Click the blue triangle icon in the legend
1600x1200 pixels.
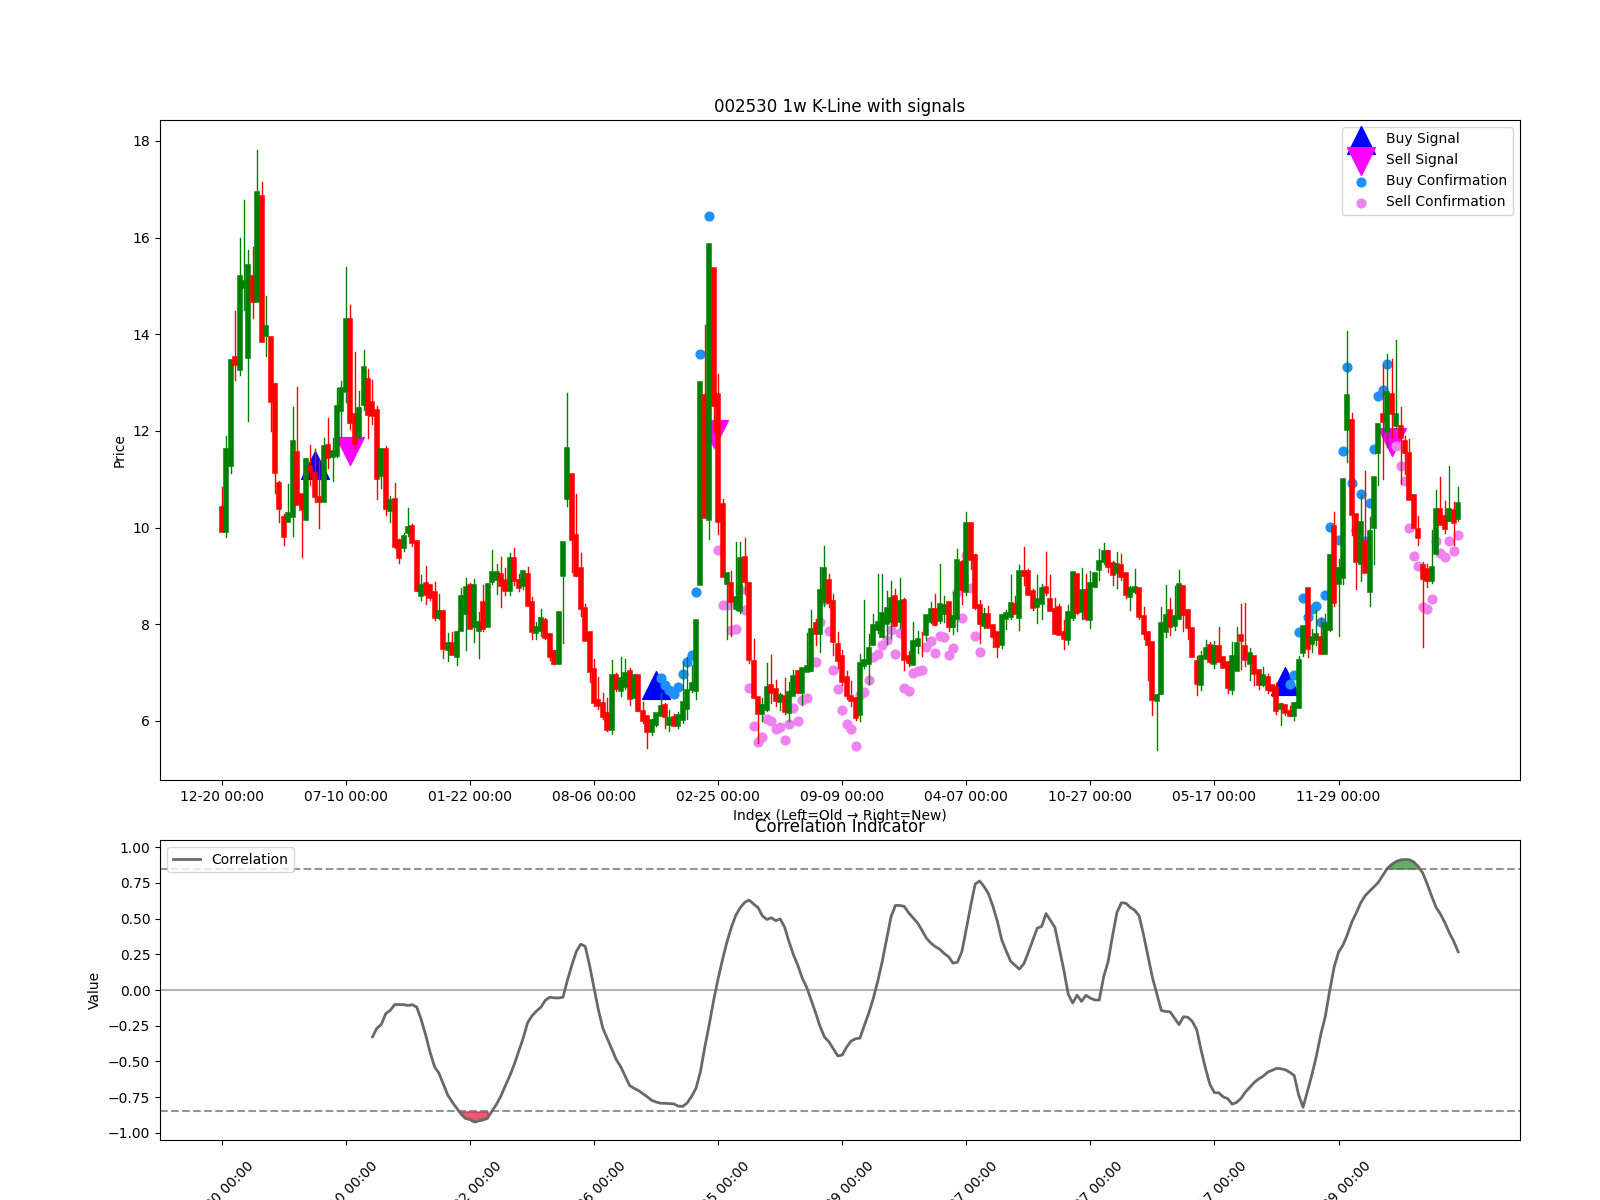1361,138
